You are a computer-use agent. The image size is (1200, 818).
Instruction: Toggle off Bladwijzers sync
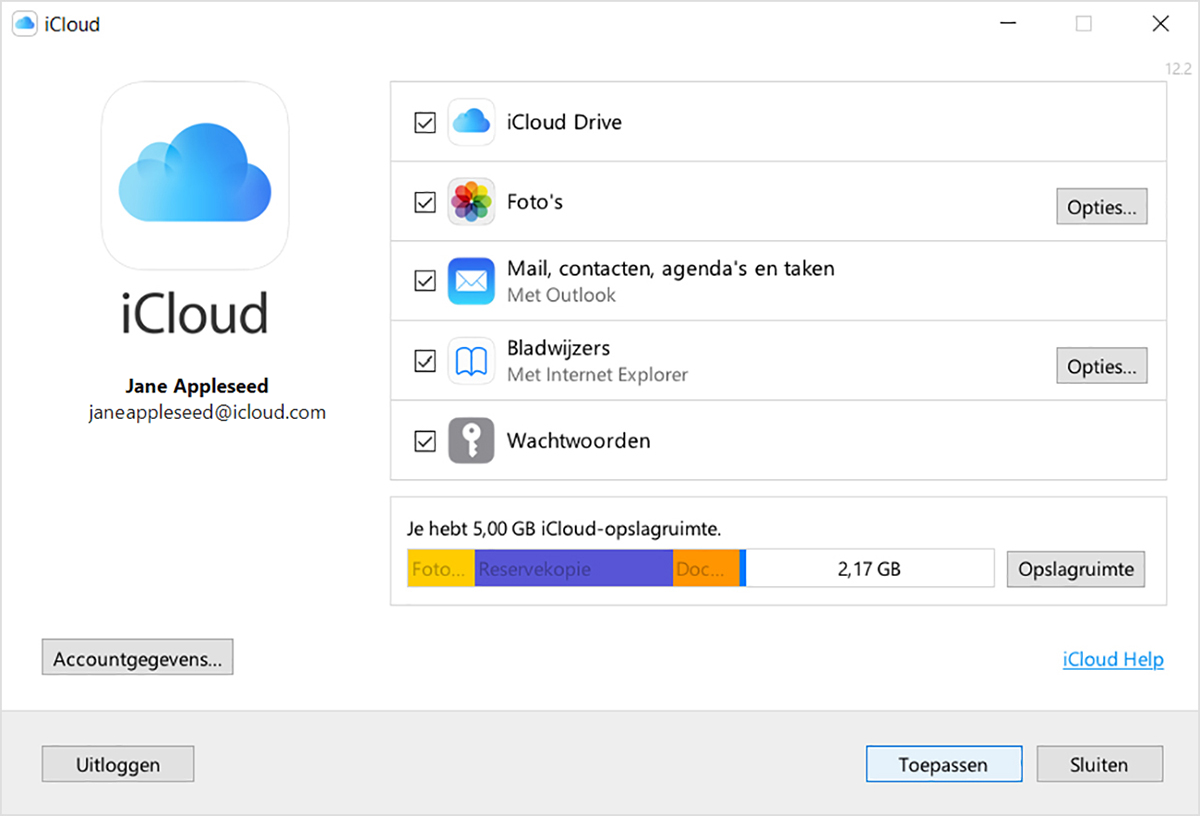pyautogui.click(x=424, y=360)
